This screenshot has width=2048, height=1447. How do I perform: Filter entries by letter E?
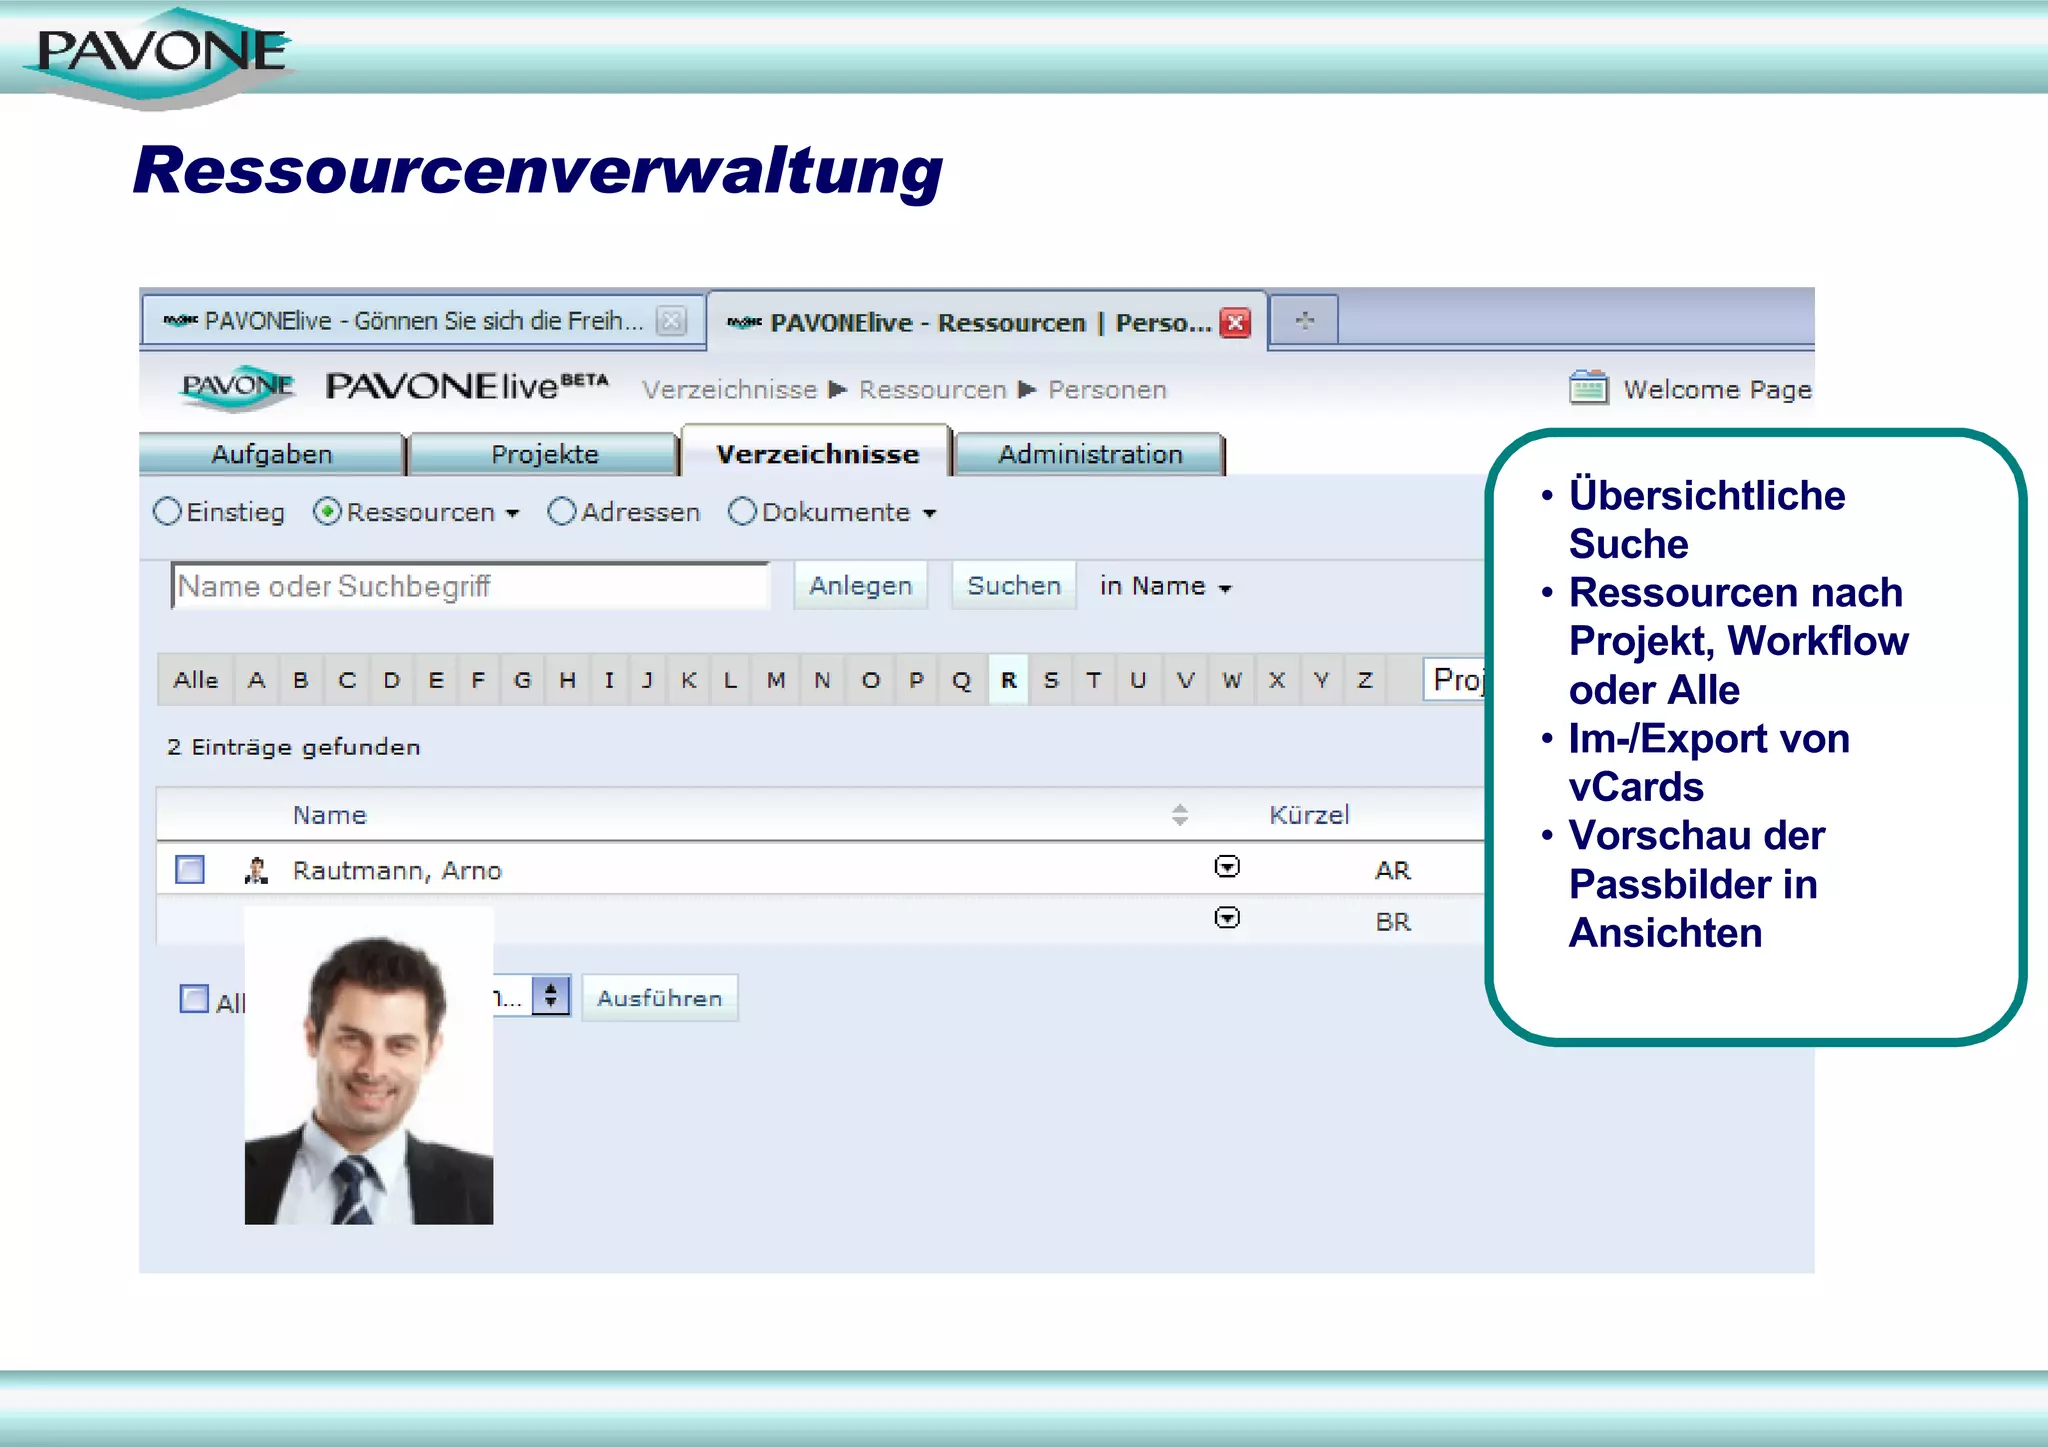[436, 680]
